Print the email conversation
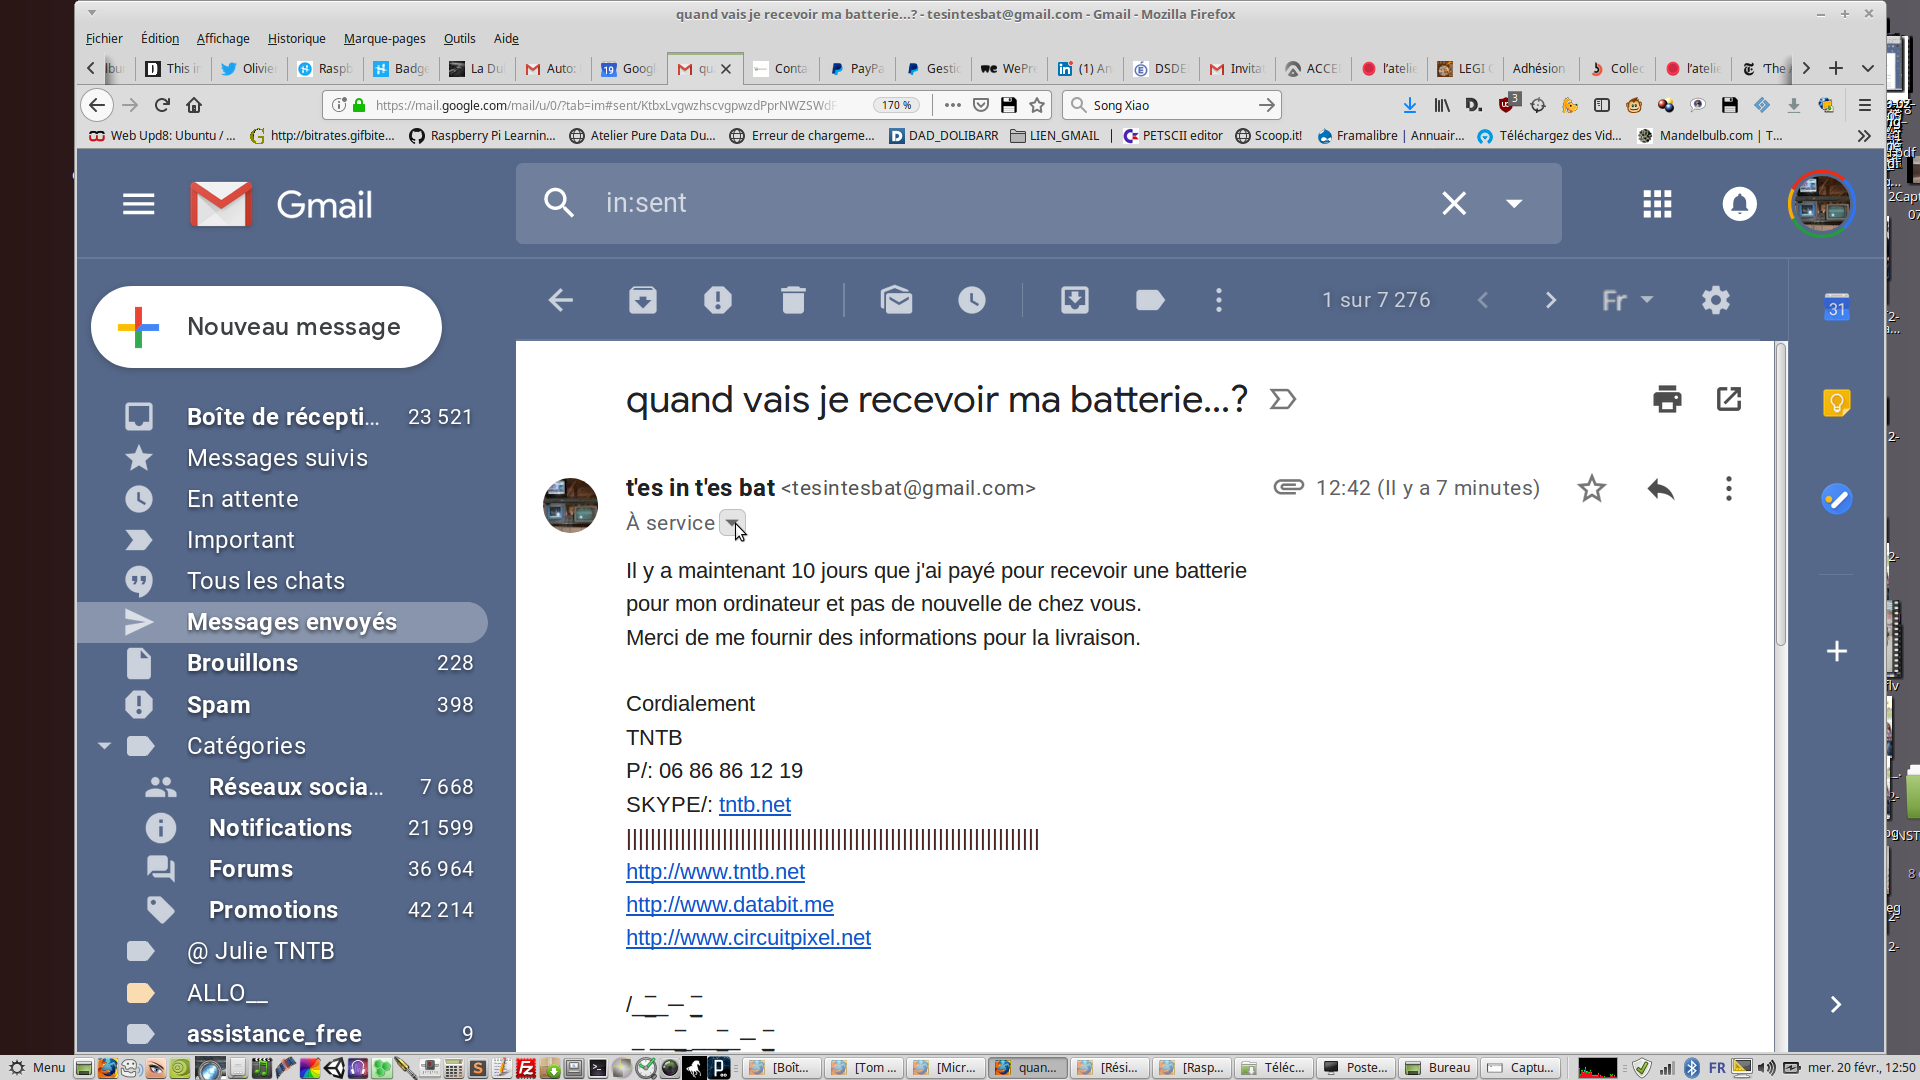Screen dimensions: 1920x1080 tap(1667, 399)
